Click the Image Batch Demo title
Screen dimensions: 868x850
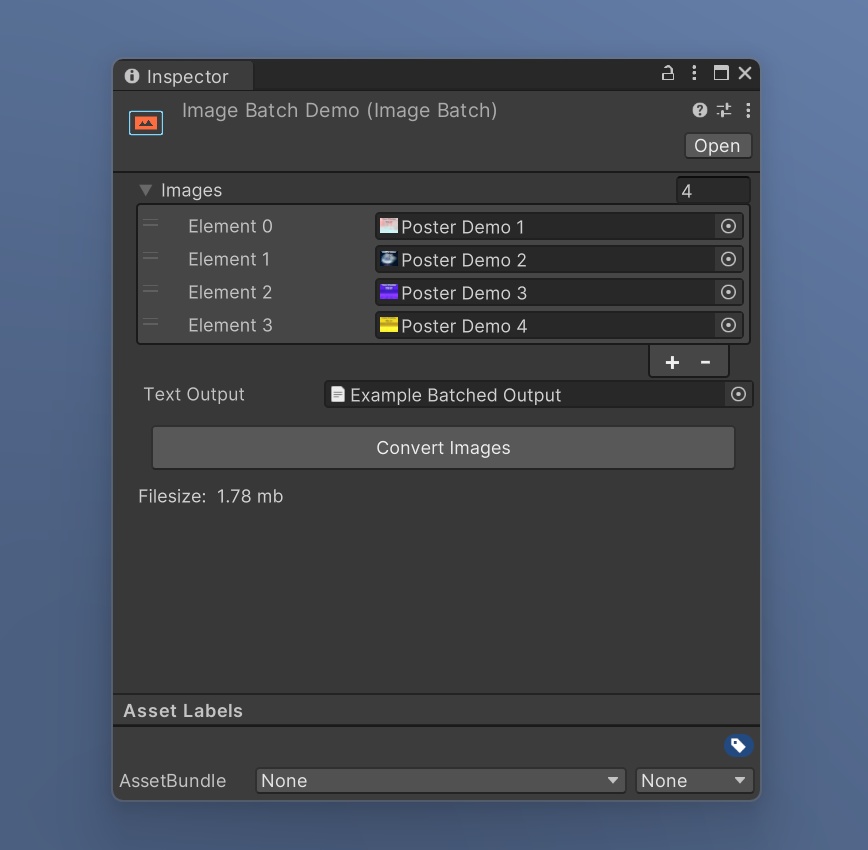click(339, 111)
